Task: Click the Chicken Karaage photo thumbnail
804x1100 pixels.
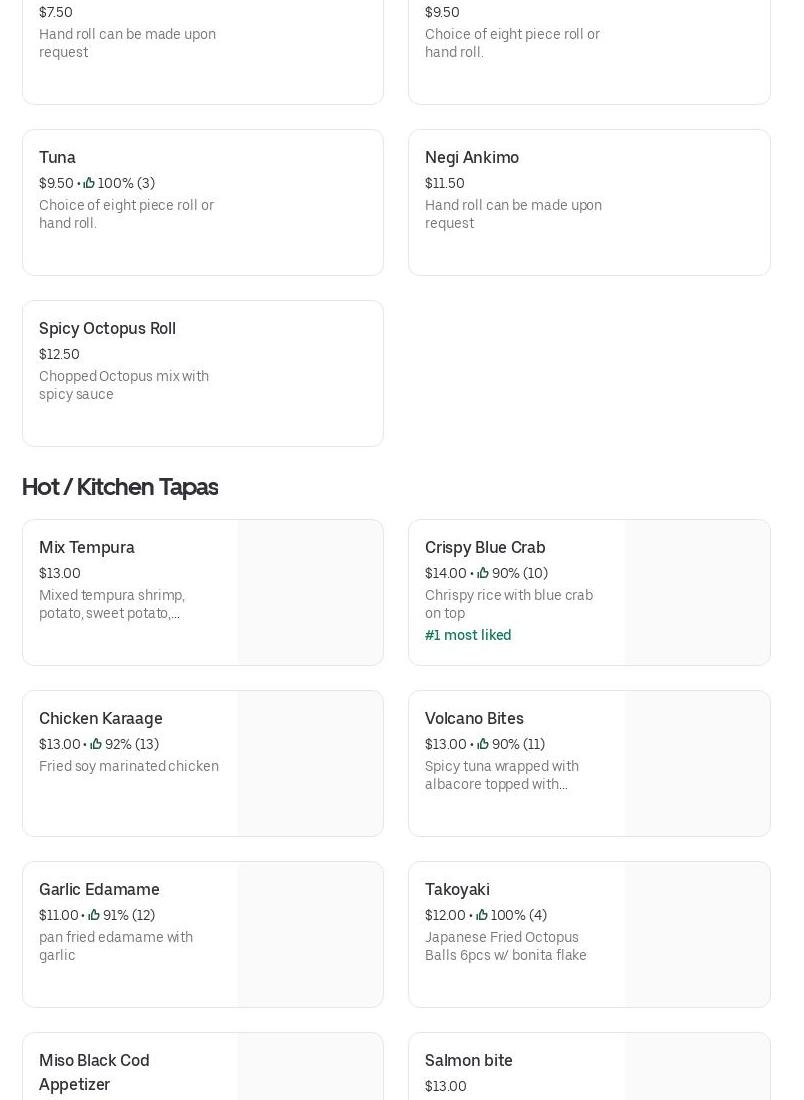Action: point(310,763)
